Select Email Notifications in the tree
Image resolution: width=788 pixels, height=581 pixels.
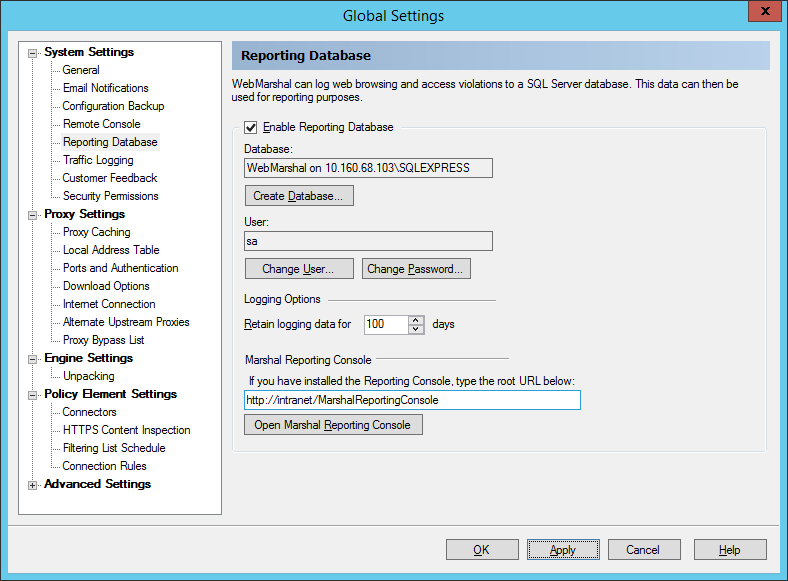click(105, 88)
